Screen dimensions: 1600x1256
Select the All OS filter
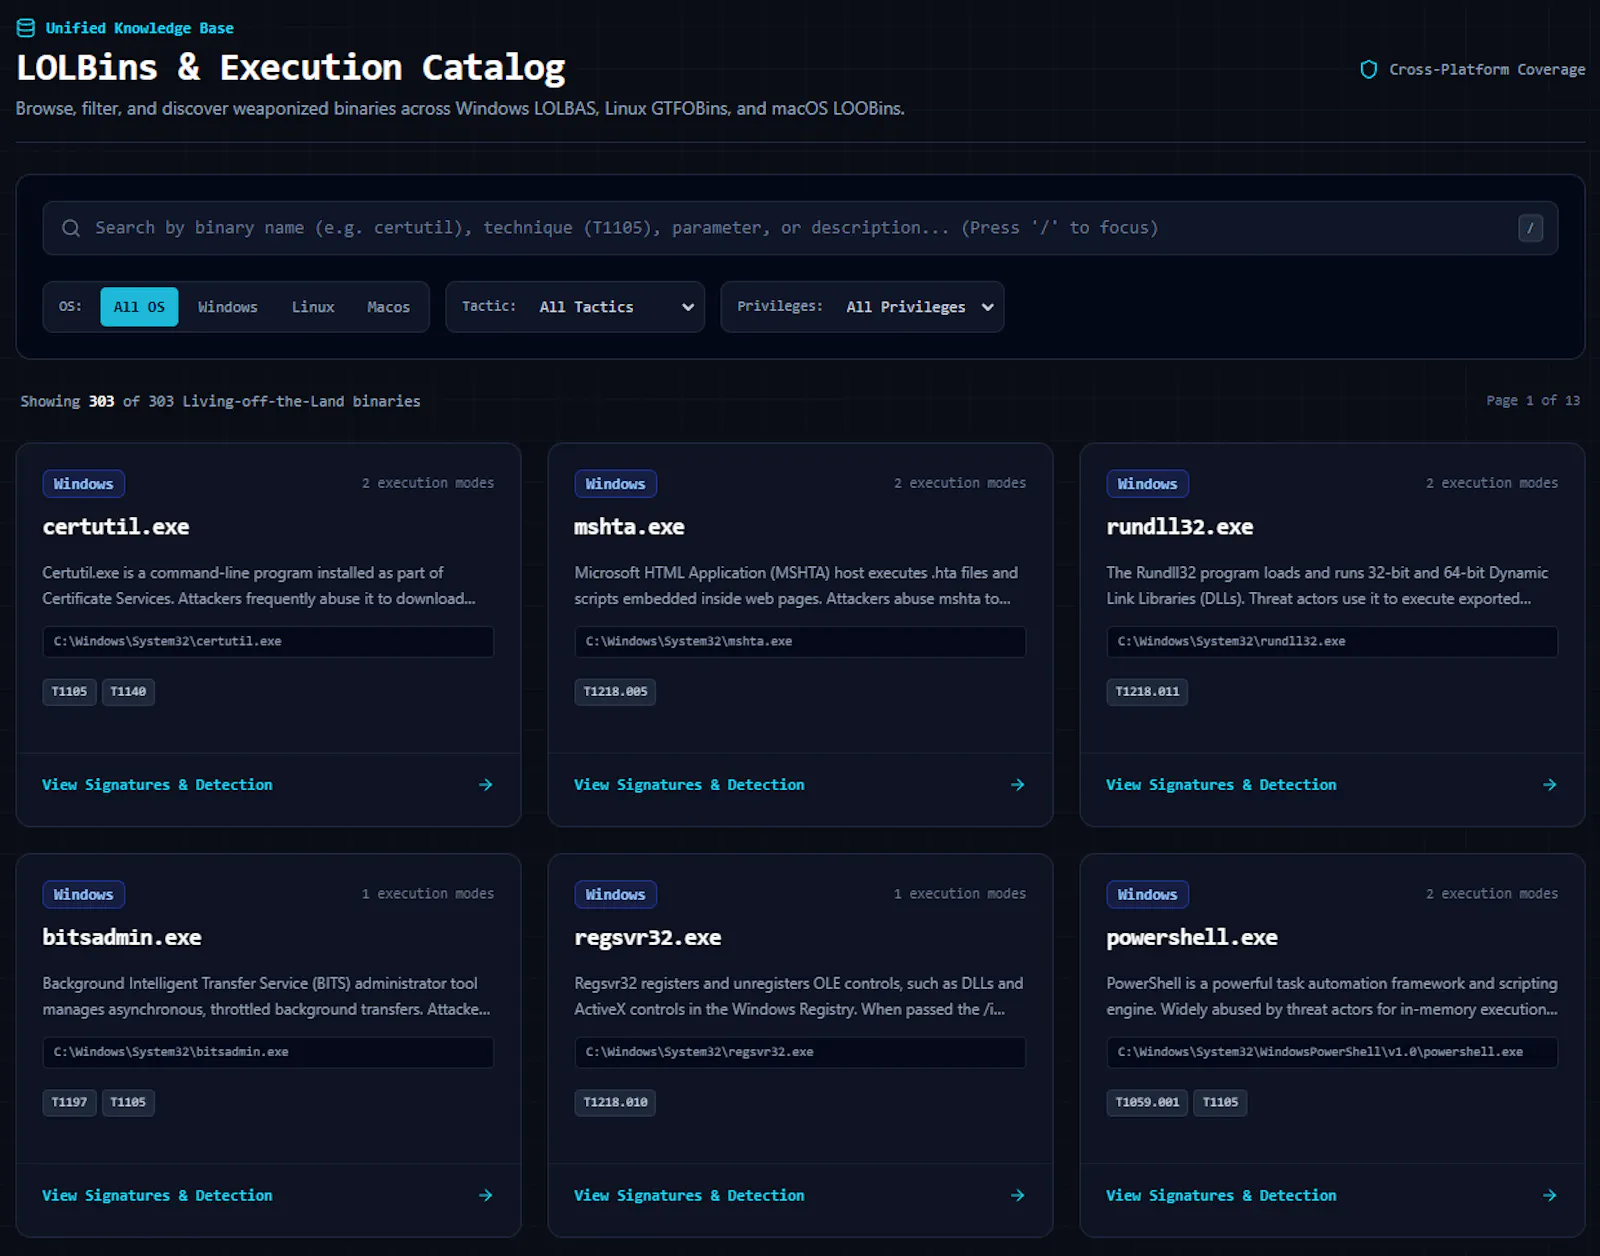[139, 307]
